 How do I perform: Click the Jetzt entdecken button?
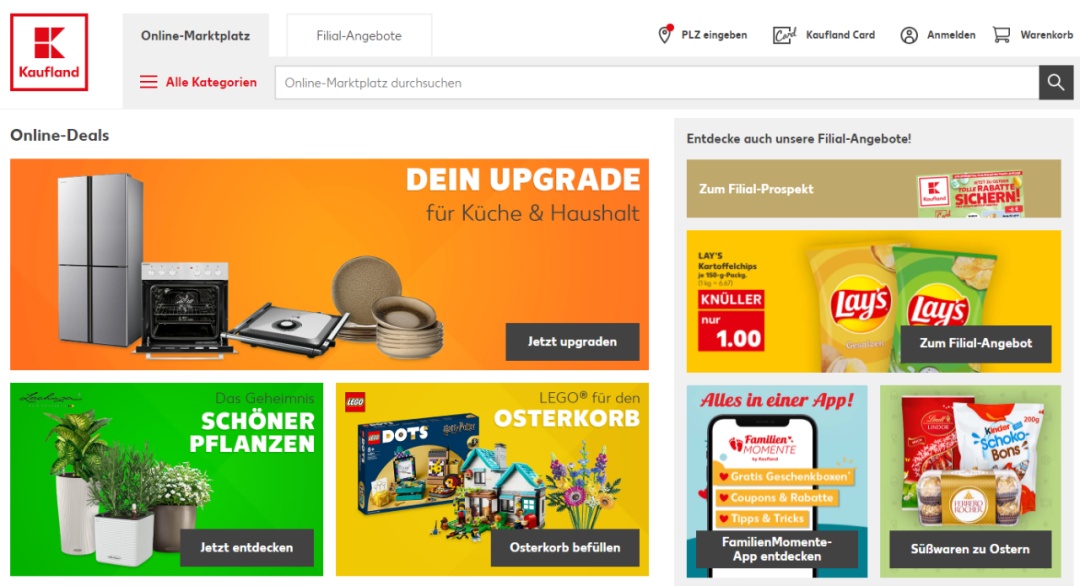pos(247,547)
